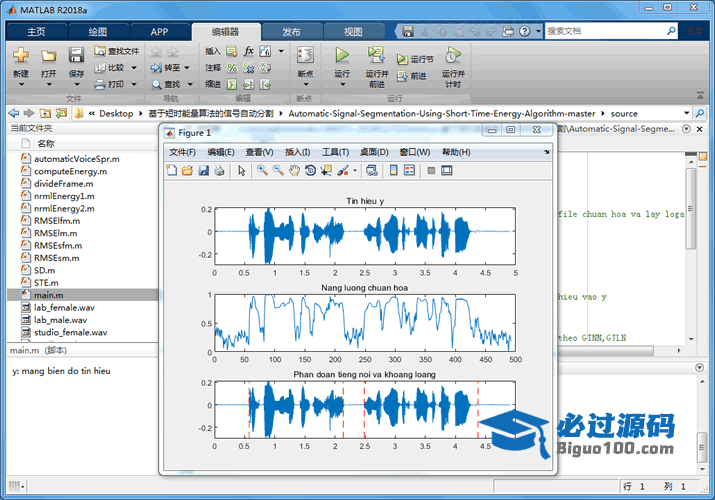Print the figure with the printer icon
715x500 pixels.
point(219,171)
